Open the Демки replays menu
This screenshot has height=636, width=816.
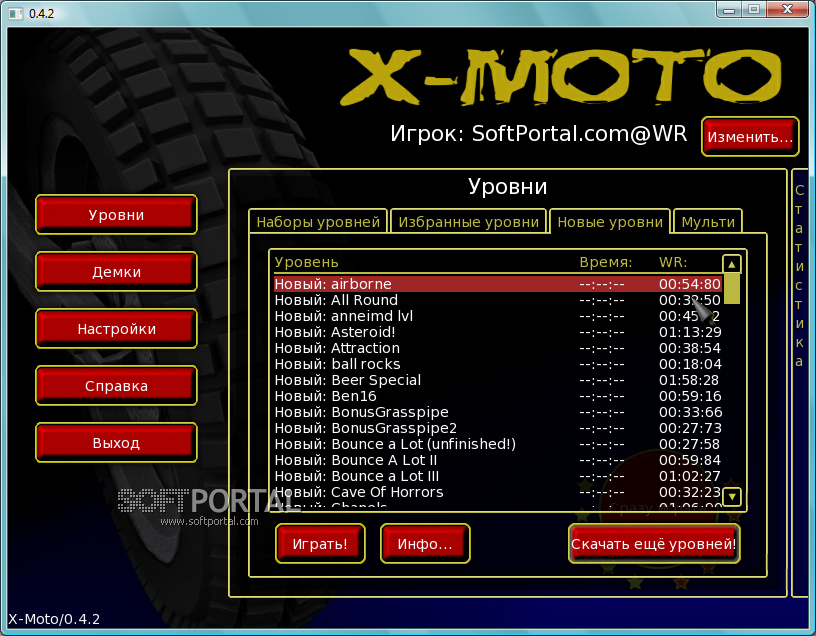116,272
